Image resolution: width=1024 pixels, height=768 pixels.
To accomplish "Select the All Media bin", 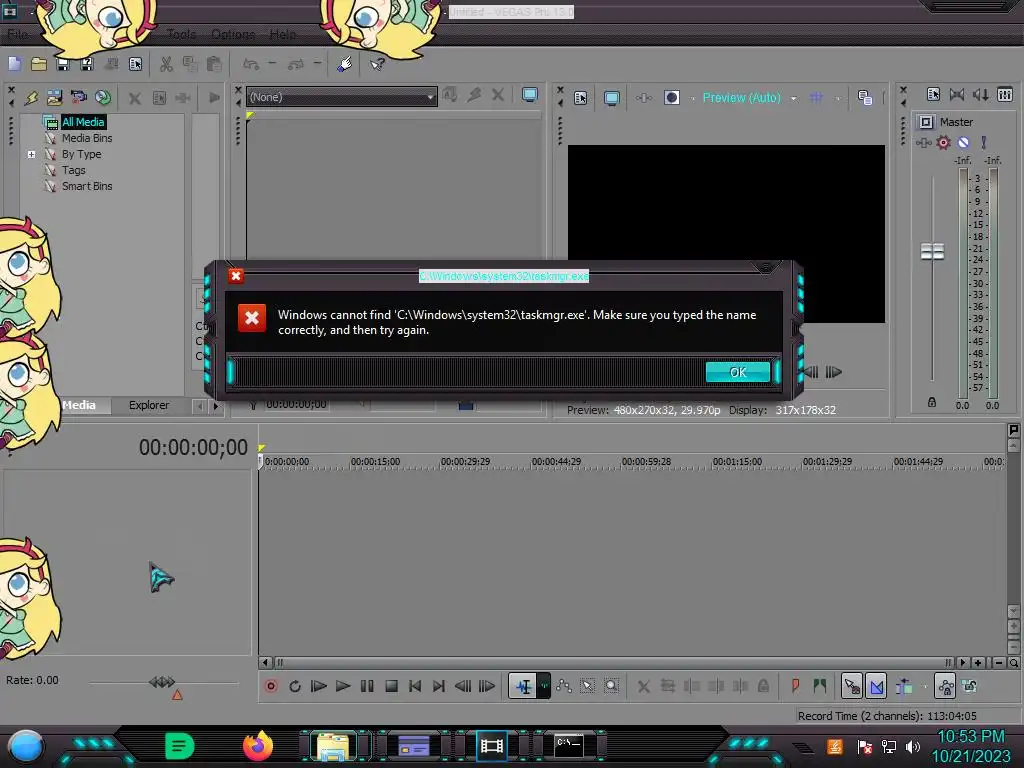I will (x=82, y=122).
